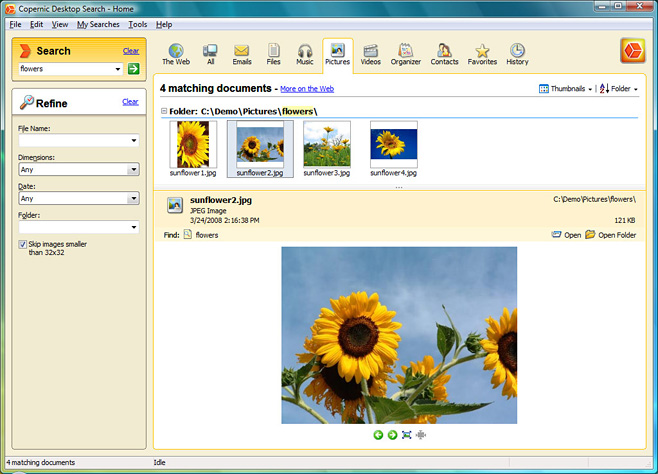Open the Videos category
Image resolution: width=658 pixels, height=474 pixels.
371,55
